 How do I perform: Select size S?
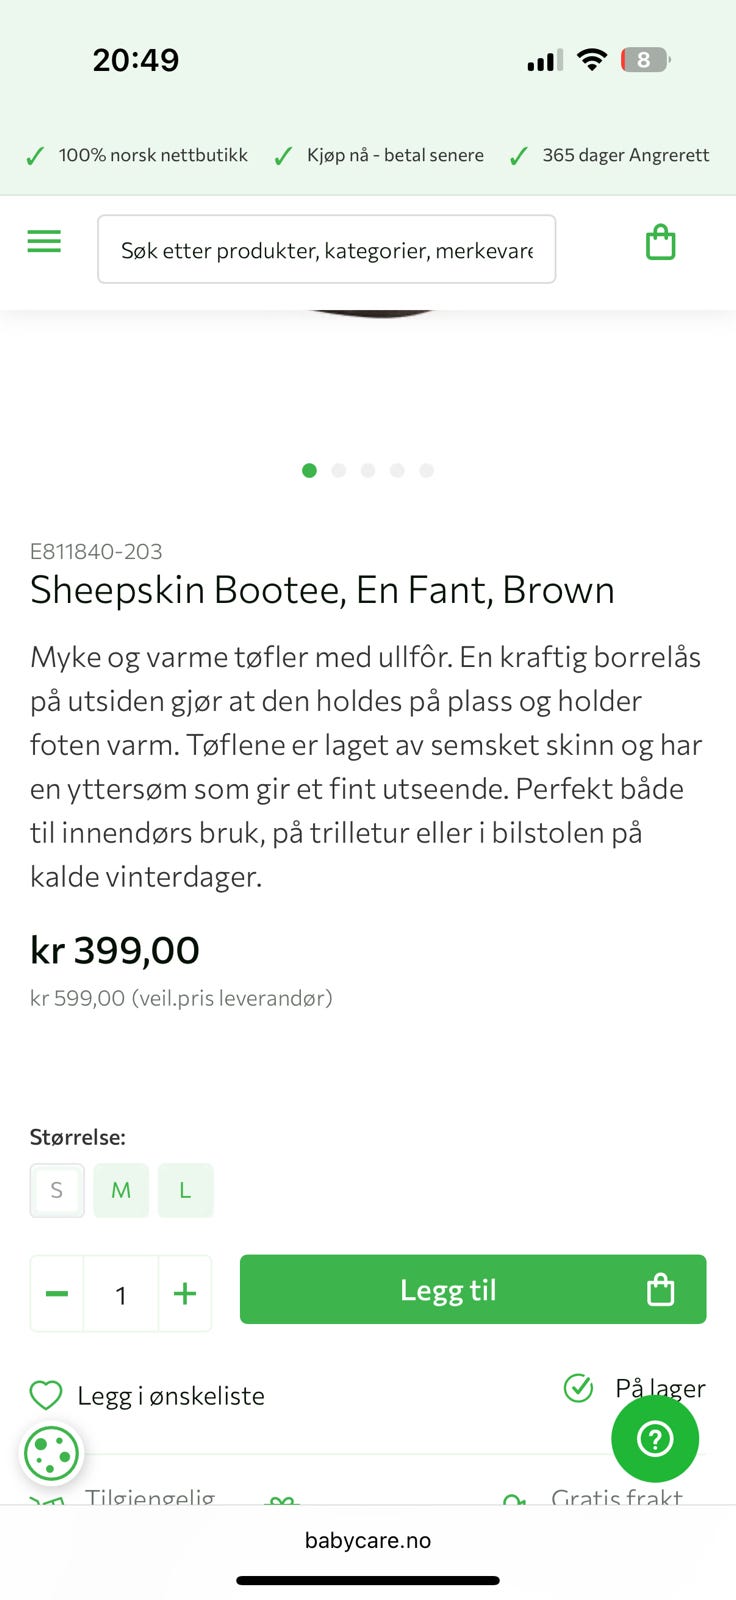(x=57, y=1190)
